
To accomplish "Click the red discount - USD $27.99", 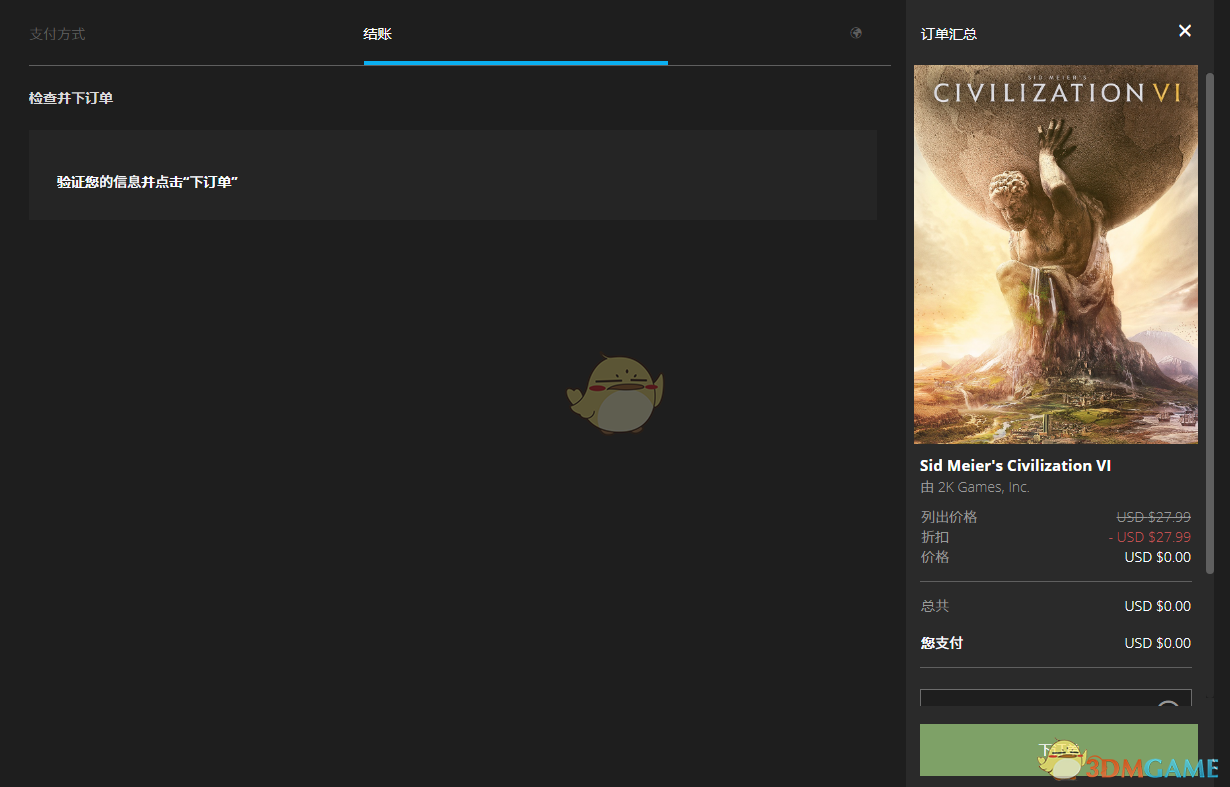I will [x=1149, y=537].
